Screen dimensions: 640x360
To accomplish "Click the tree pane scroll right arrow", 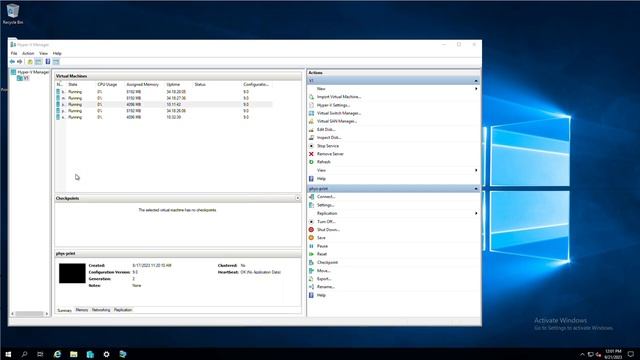I will pyautogui.click(x=47, y=314).
